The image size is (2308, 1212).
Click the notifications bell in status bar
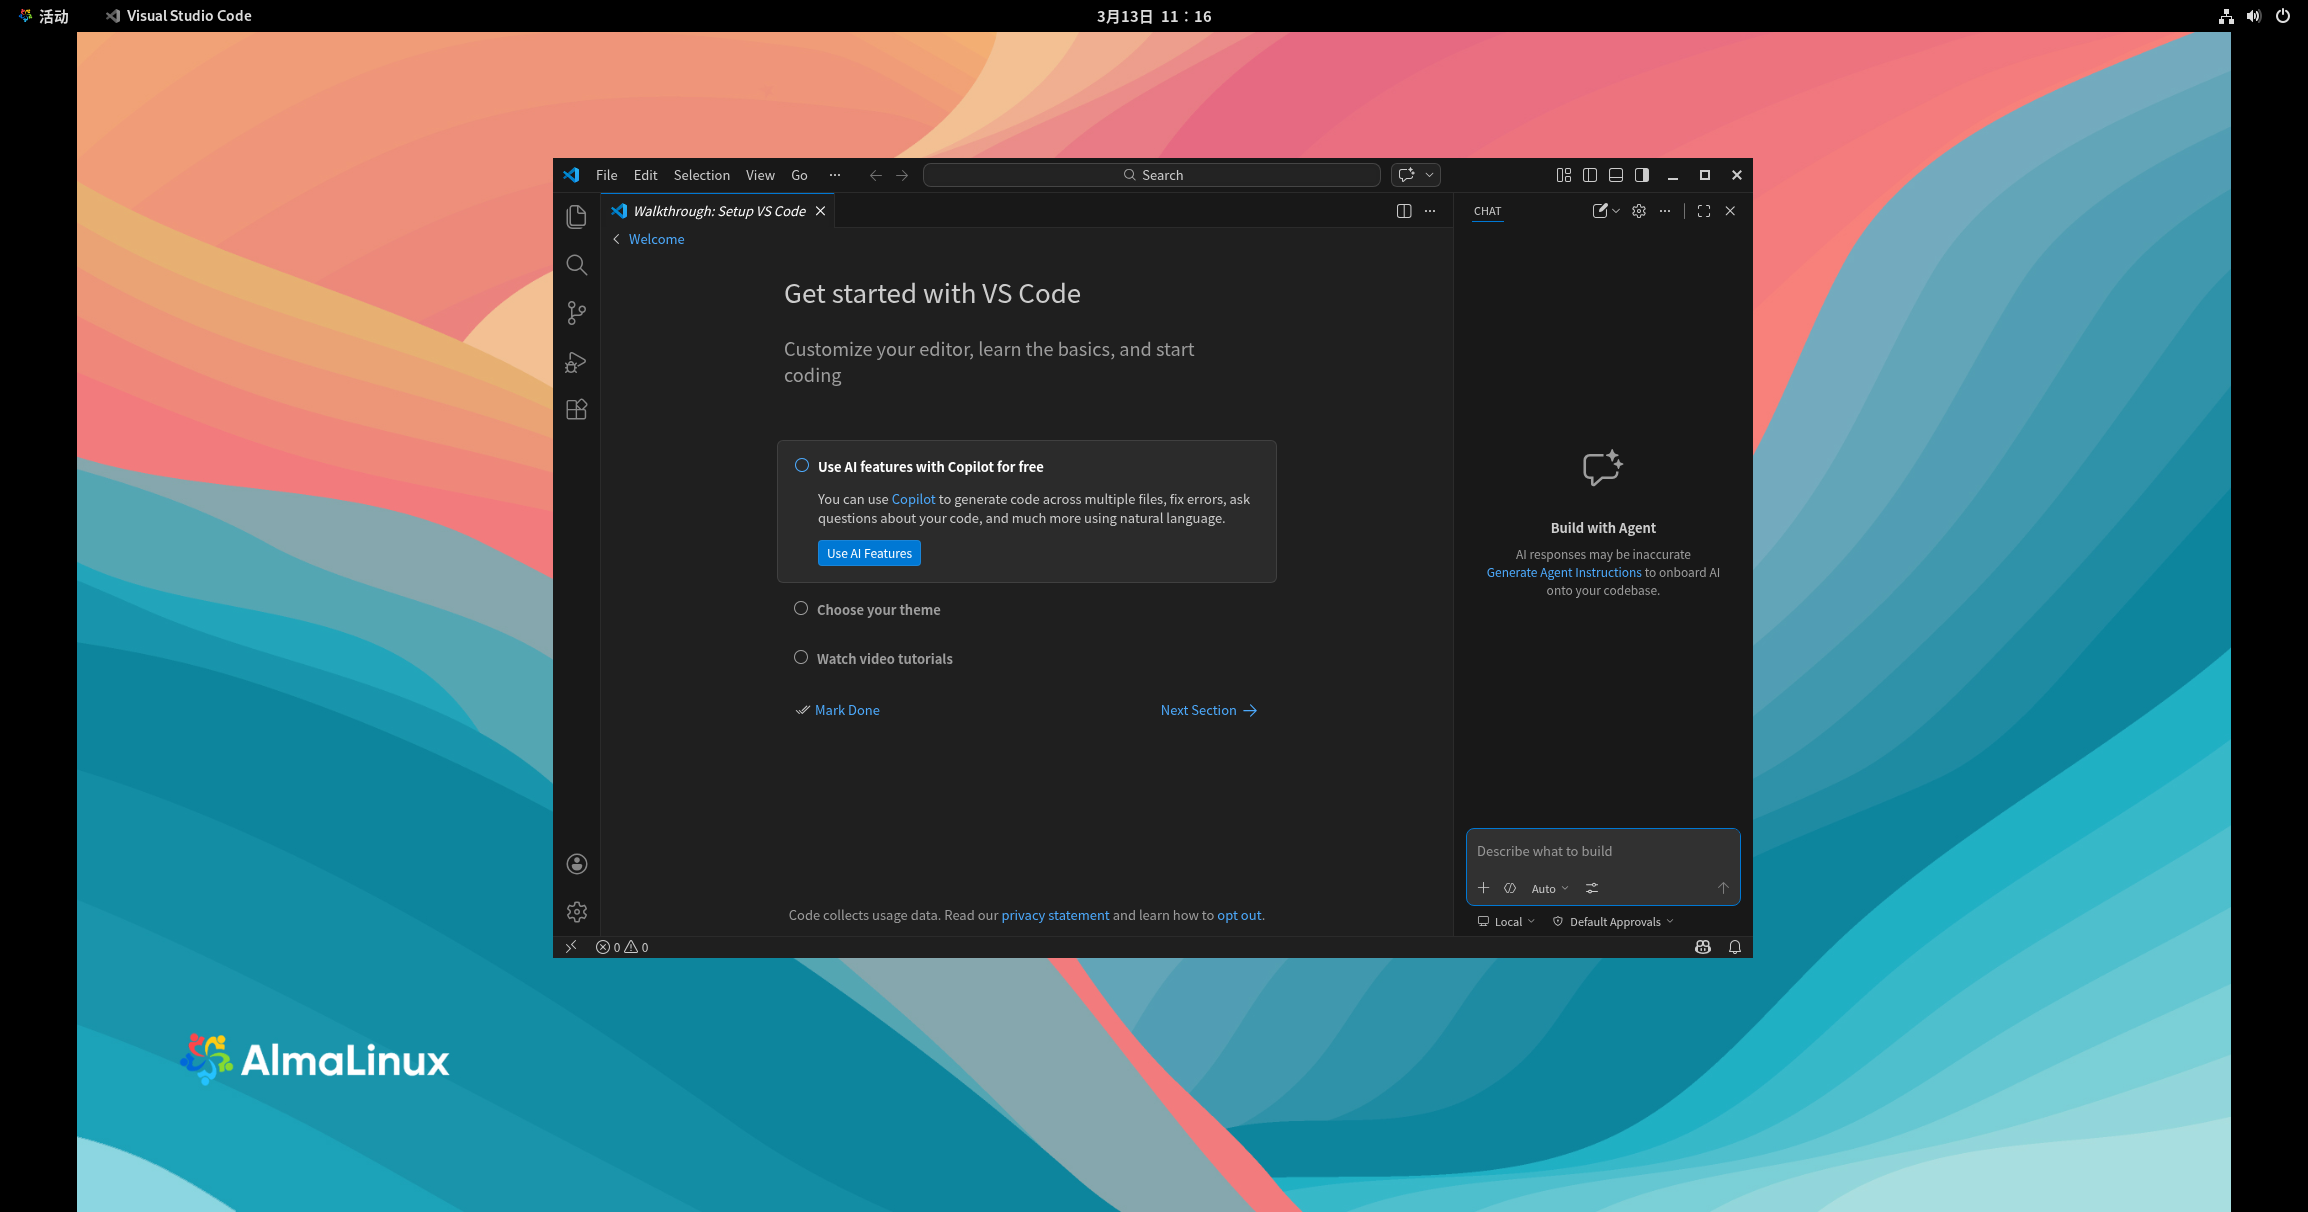pos(1734,947)
